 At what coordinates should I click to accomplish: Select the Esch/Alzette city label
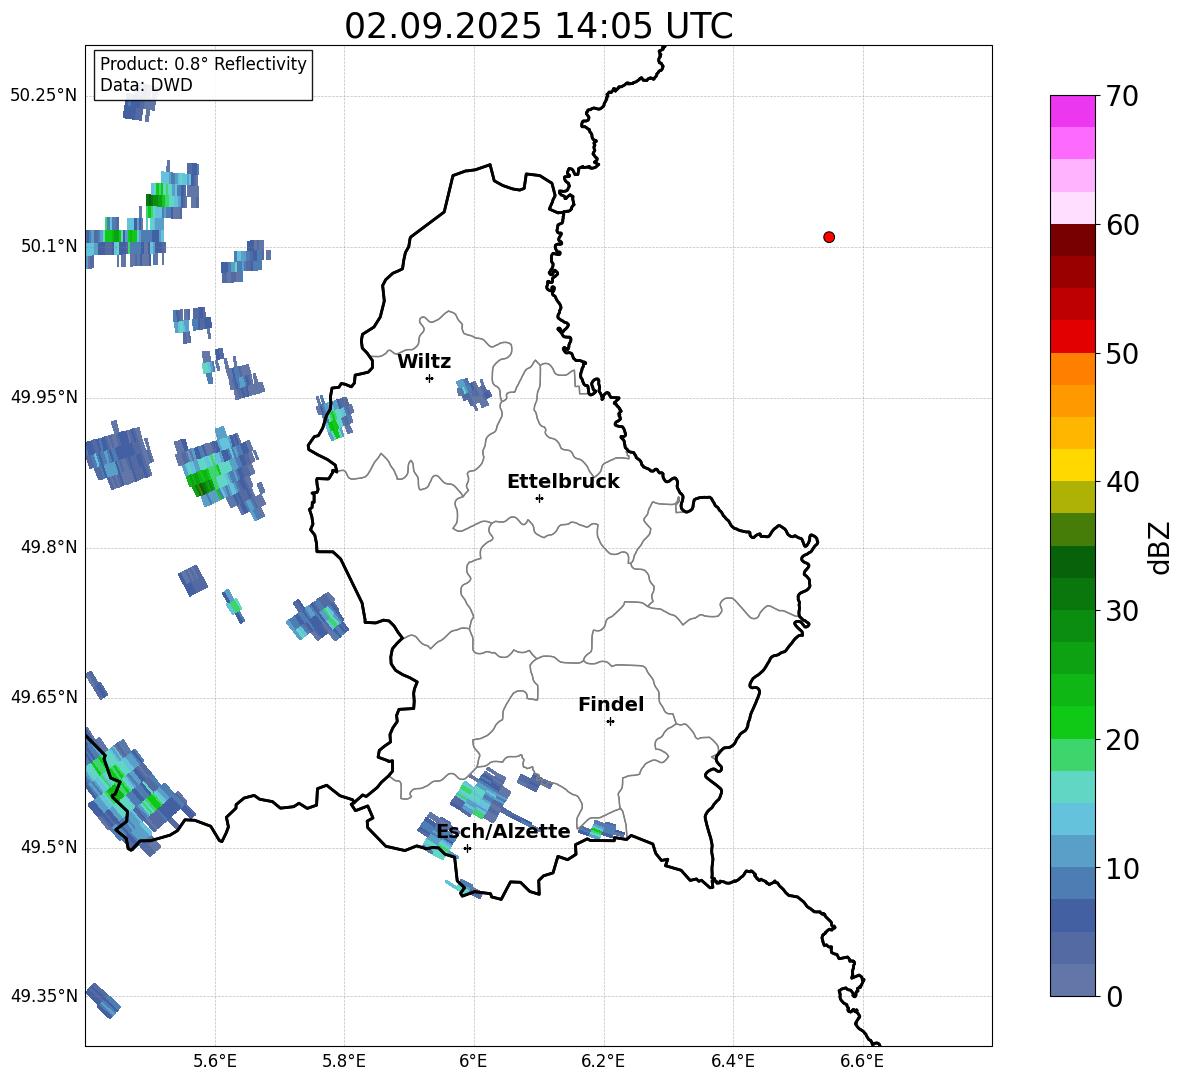click(503, 832)
